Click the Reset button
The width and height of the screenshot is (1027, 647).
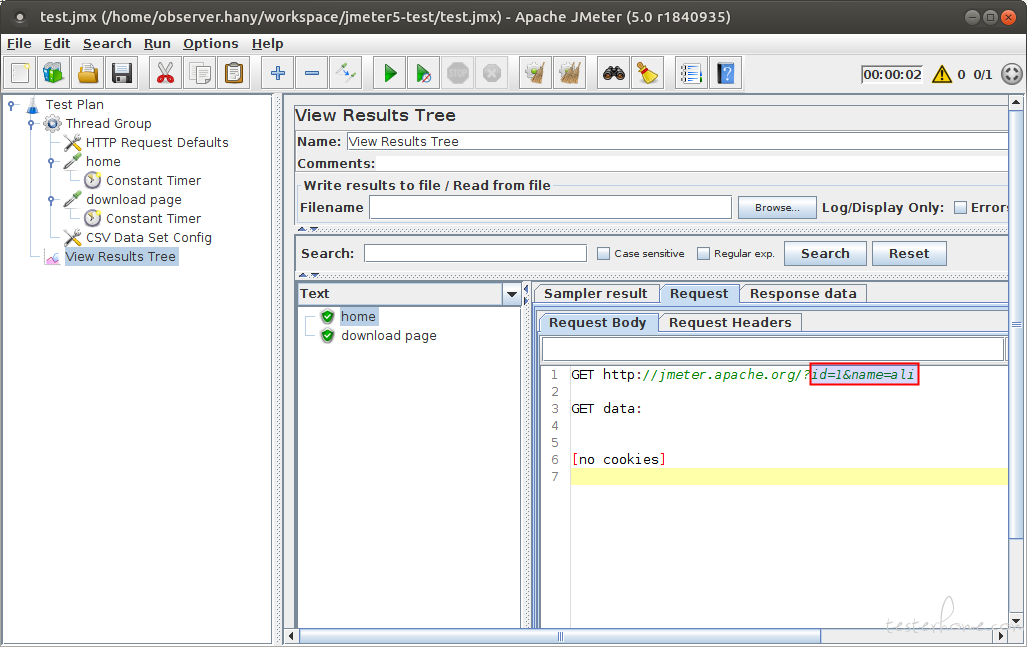(908, 253)
